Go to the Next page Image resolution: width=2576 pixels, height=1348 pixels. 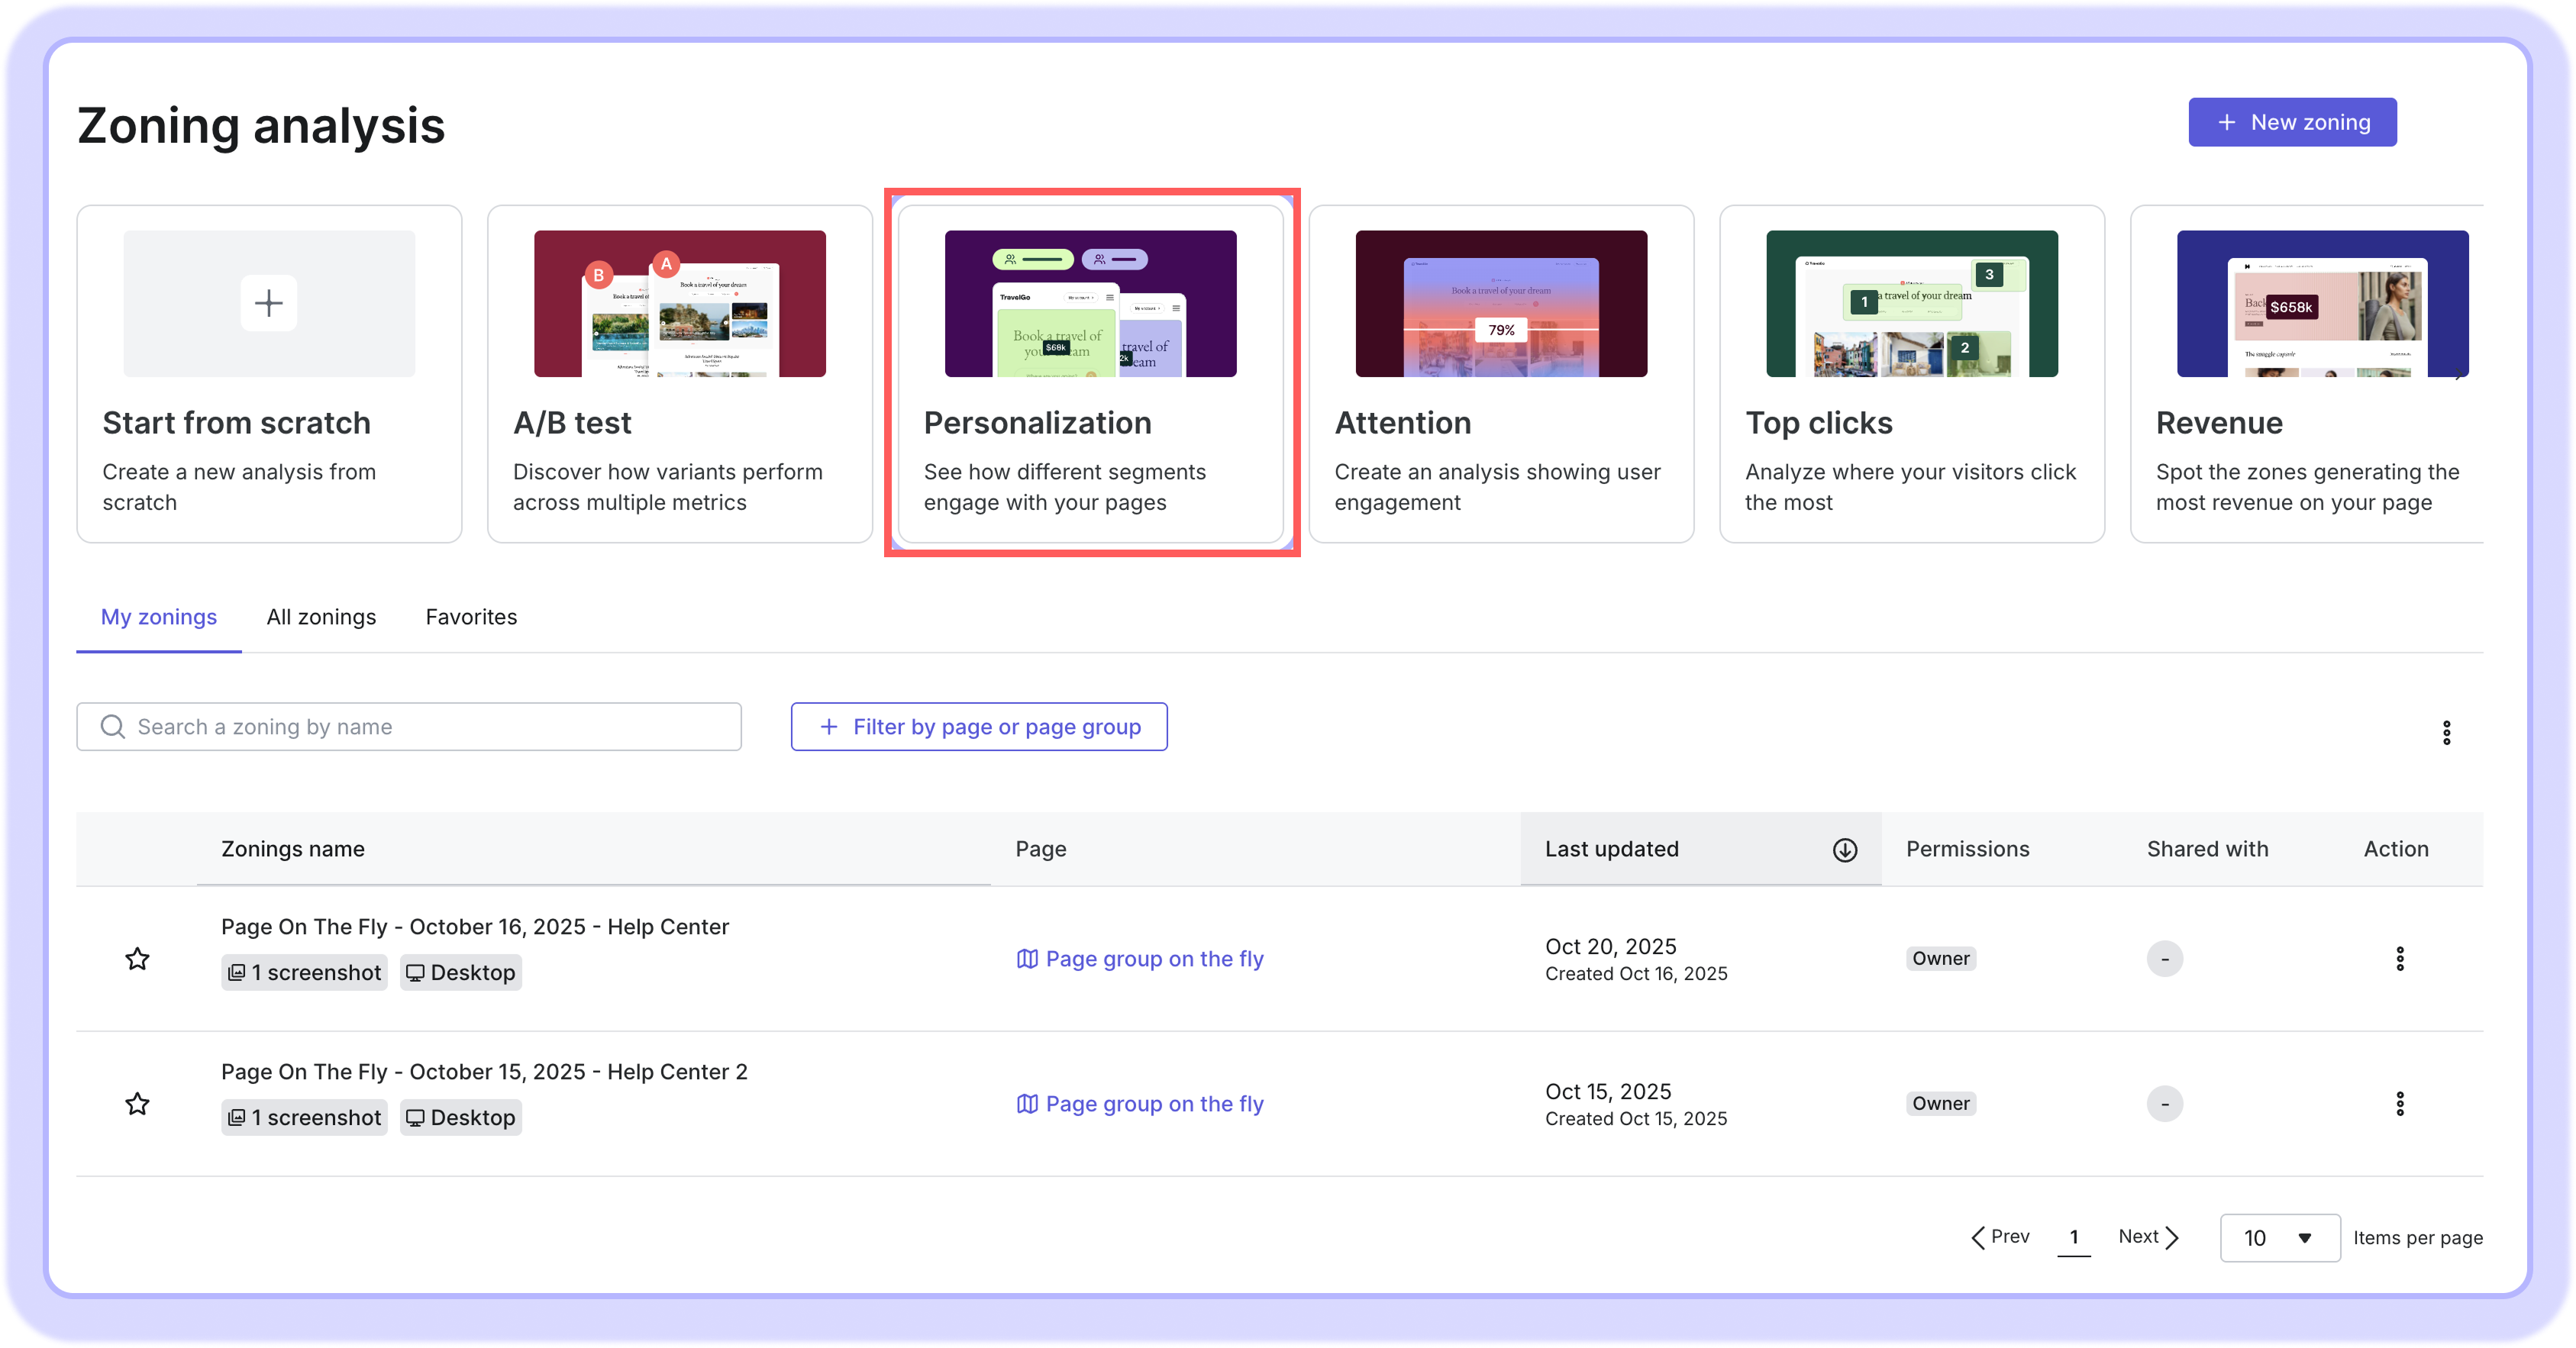tap(2148, 1237)
